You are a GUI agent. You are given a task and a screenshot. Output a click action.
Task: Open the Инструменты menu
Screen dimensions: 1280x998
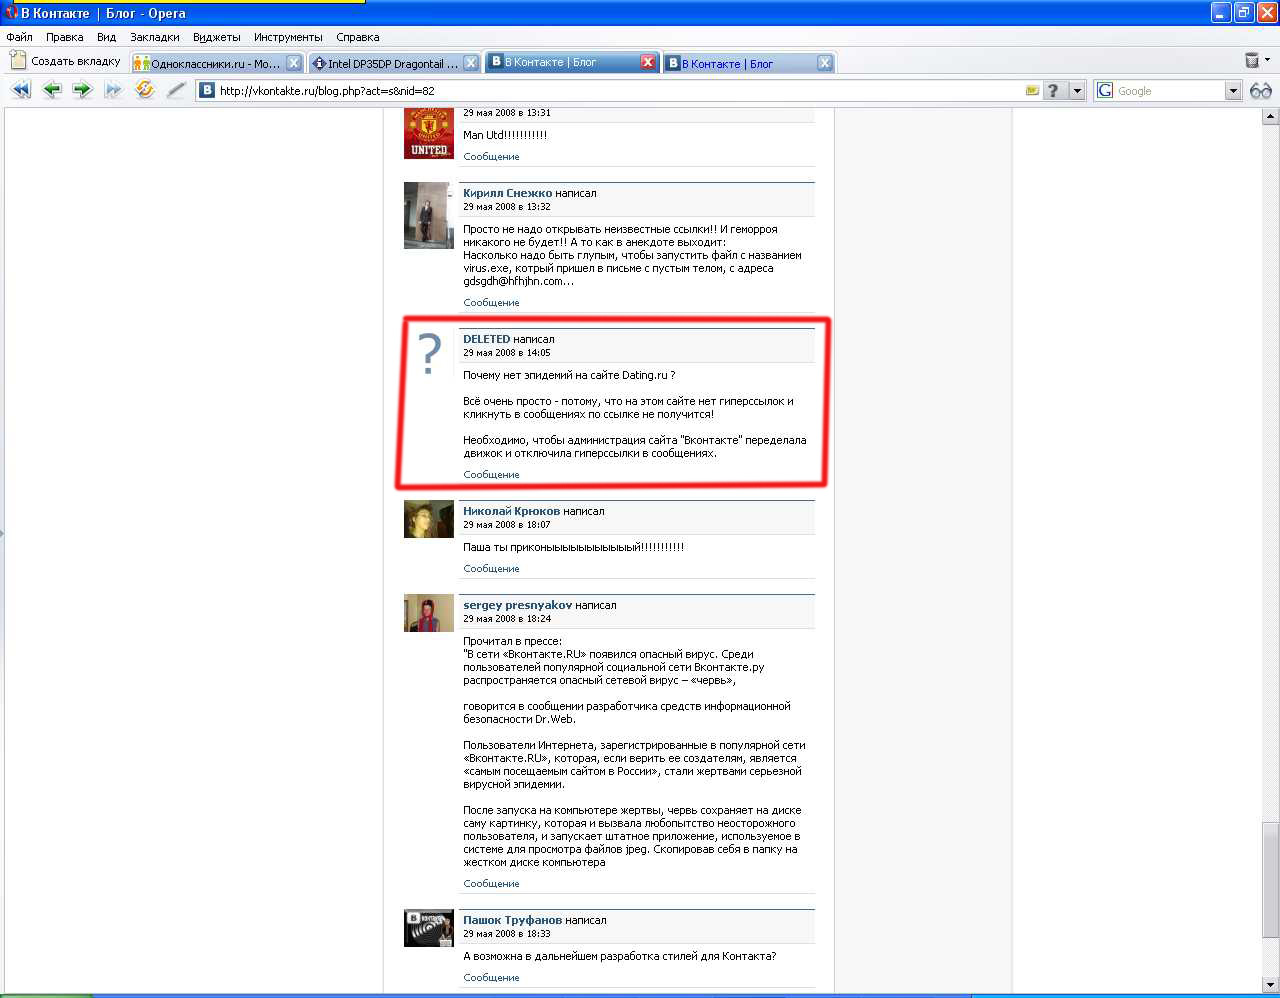(288, 37)
